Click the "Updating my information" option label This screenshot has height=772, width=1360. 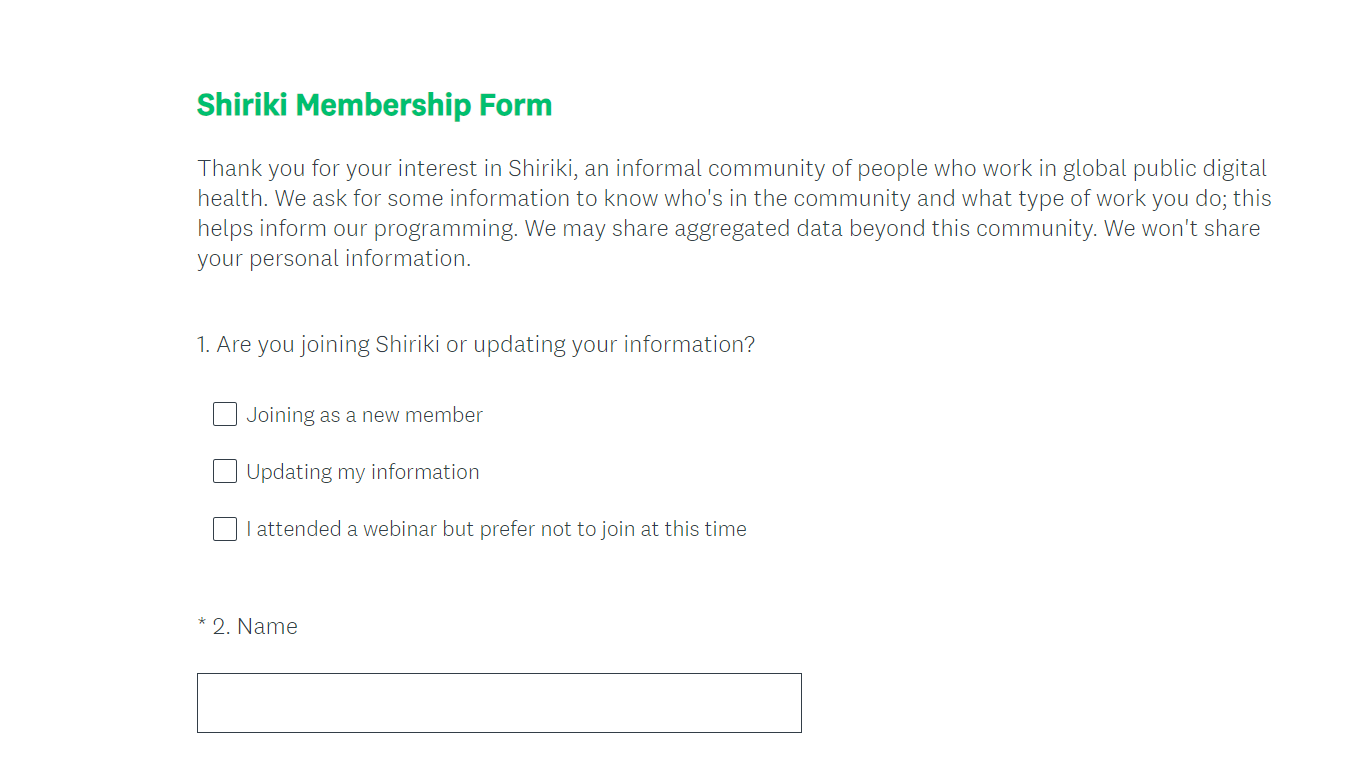362,472
